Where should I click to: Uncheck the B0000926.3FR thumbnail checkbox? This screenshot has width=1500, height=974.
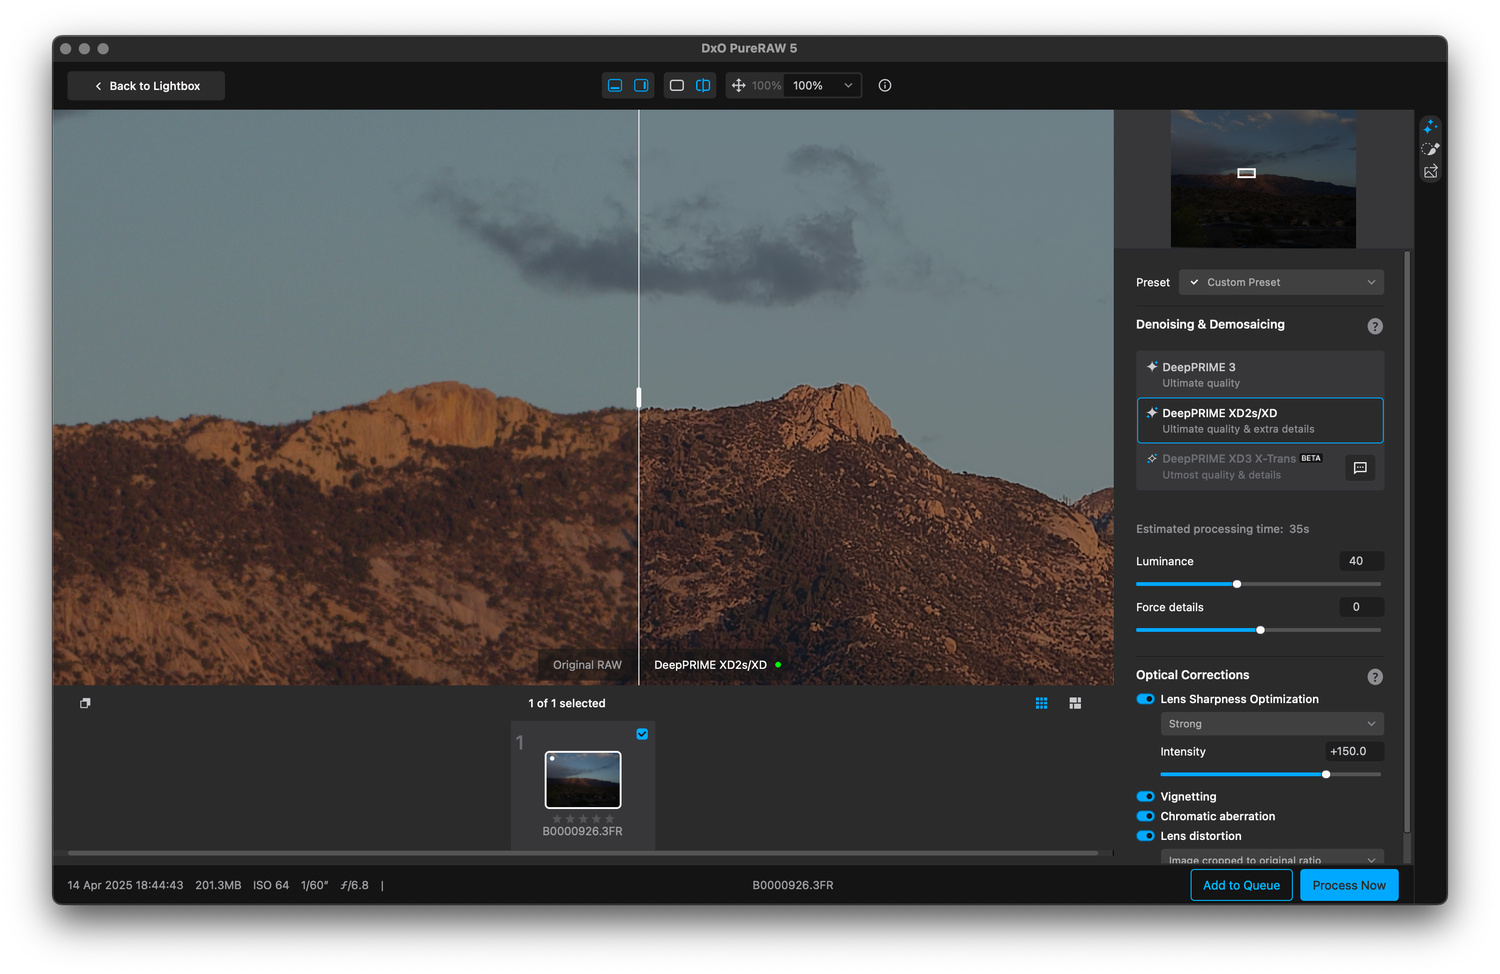coord(642,734)
